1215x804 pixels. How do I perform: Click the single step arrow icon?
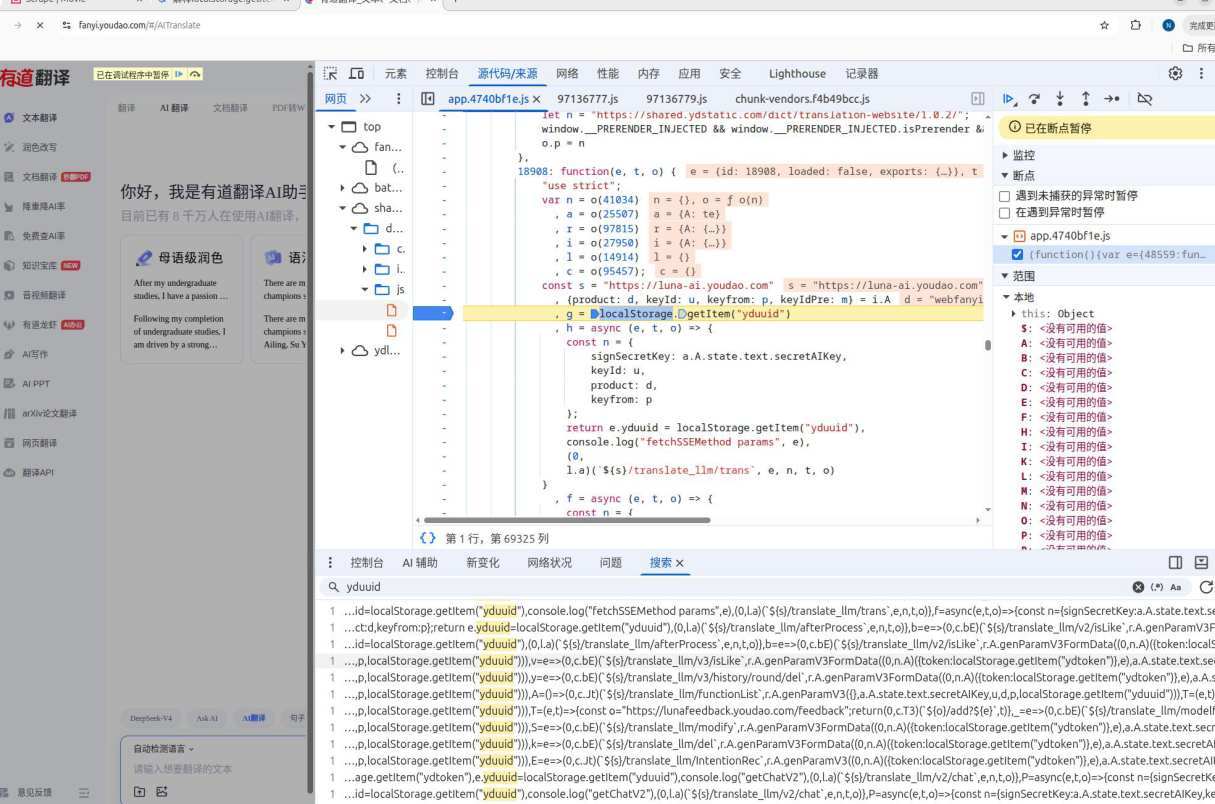1111,99
